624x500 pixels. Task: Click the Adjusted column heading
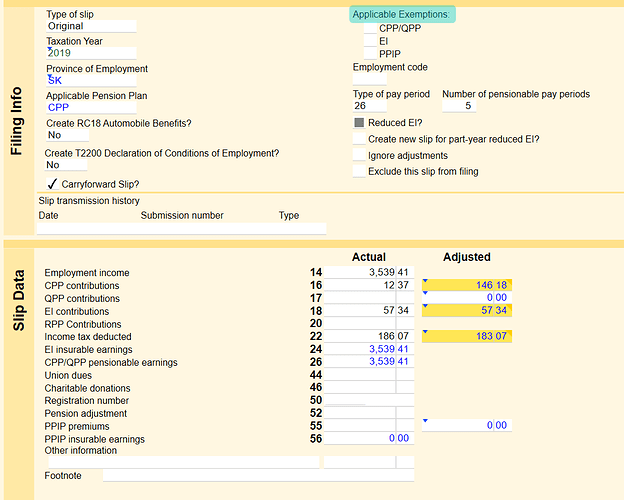(x=467, y=257)
